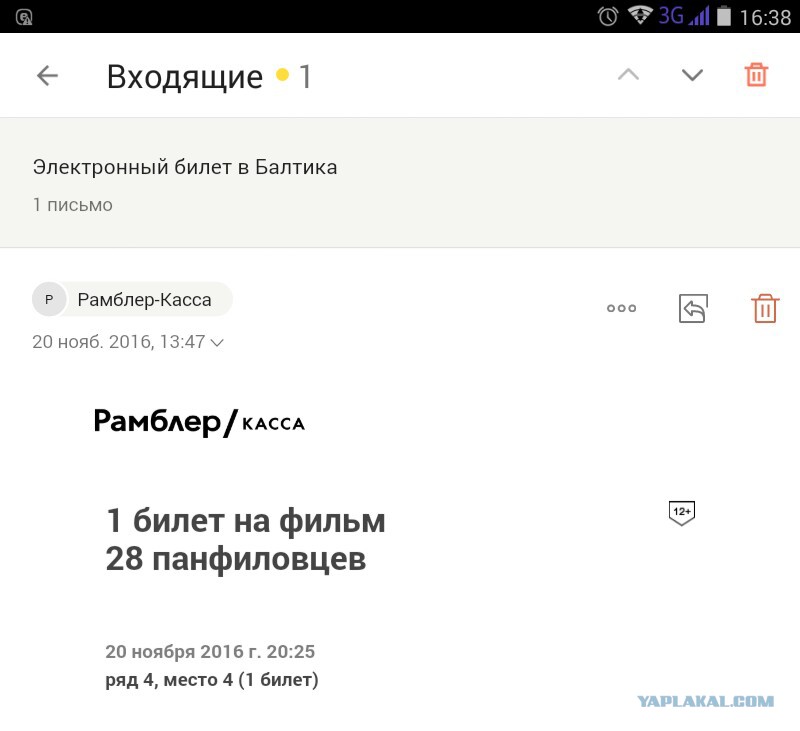Screen dimensions: 800x731
Task: Go to previous message with up chevron
Action: pyautogui.click(x=628, y=75)
